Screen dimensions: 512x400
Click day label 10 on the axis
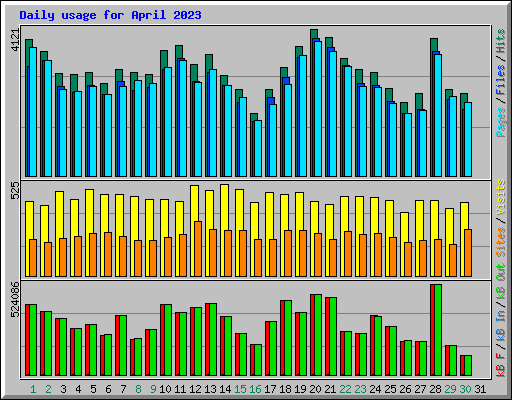click(x=165, y=389)
